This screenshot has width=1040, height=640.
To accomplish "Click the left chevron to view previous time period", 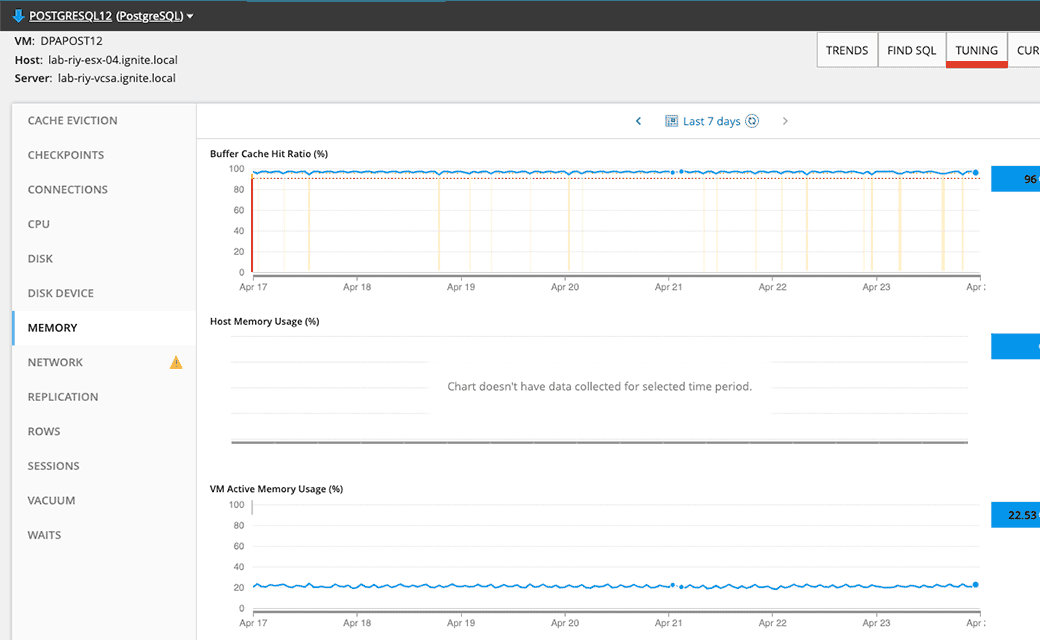I will pyautogui.click(x=638, y=120).
